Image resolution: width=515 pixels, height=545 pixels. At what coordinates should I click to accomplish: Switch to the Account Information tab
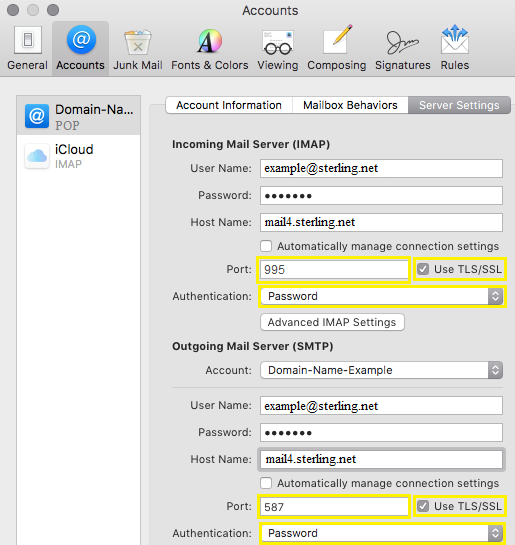coord(229,105)
